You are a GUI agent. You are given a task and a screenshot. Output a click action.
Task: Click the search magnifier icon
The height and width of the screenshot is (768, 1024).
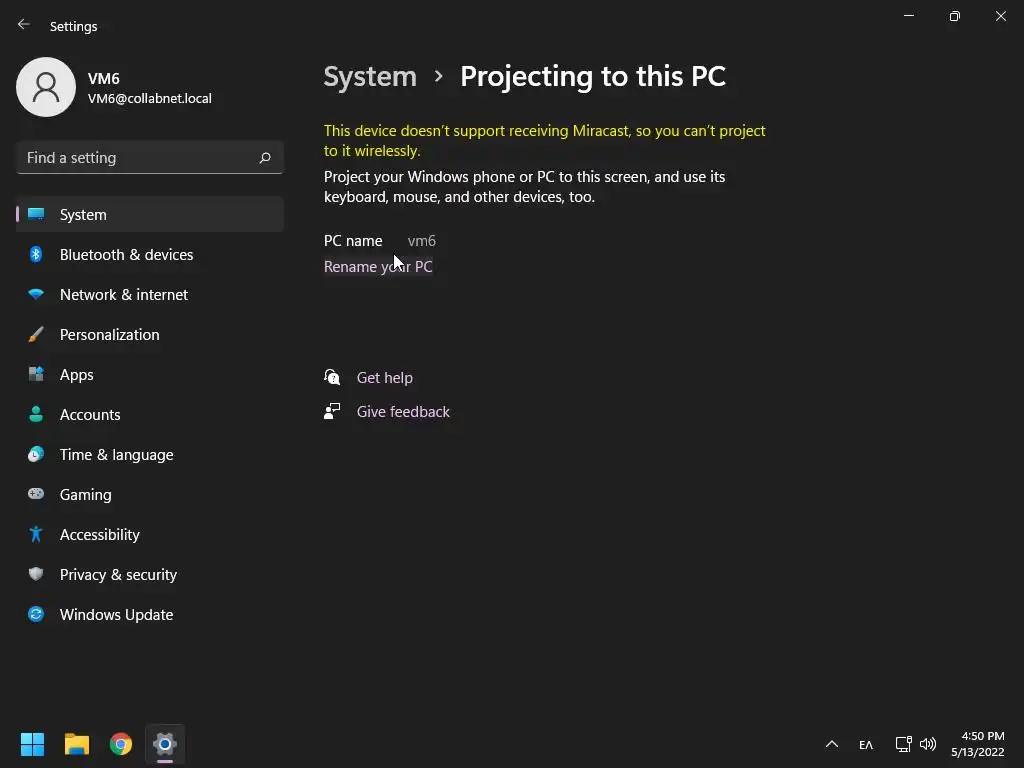[265, 158]
